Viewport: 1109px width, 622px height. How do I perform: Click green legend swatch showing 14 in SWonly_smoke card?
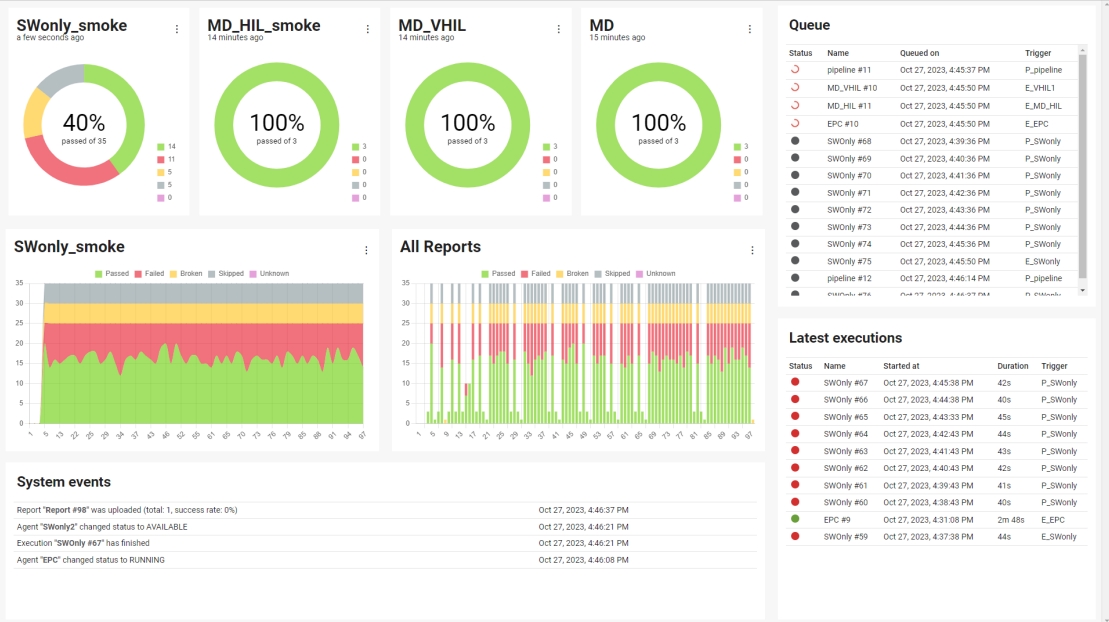pyautogui.click(x=161, y=146)
